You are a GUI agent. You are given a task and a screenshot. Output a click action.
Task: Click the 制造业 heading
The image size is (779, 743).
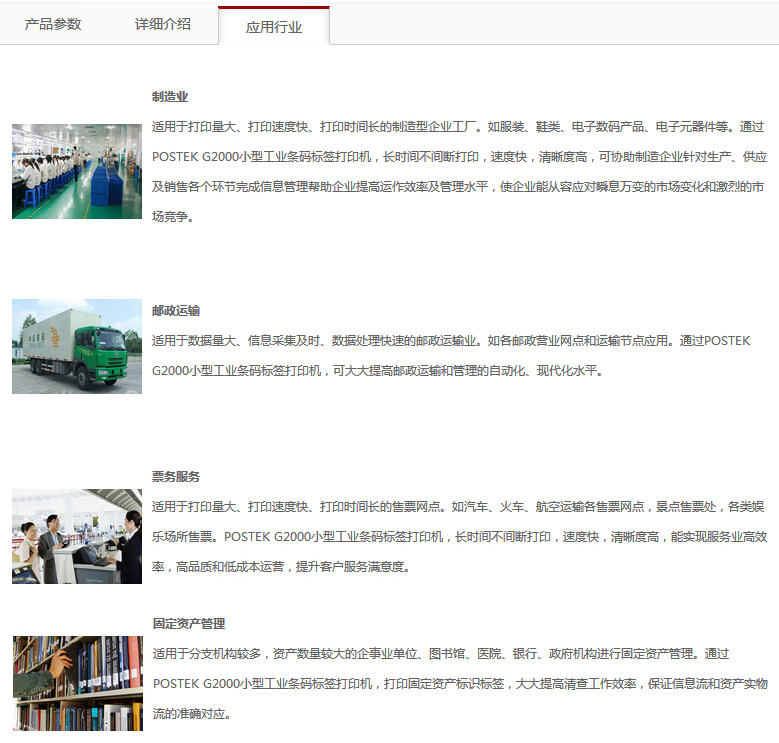point(170,97)
